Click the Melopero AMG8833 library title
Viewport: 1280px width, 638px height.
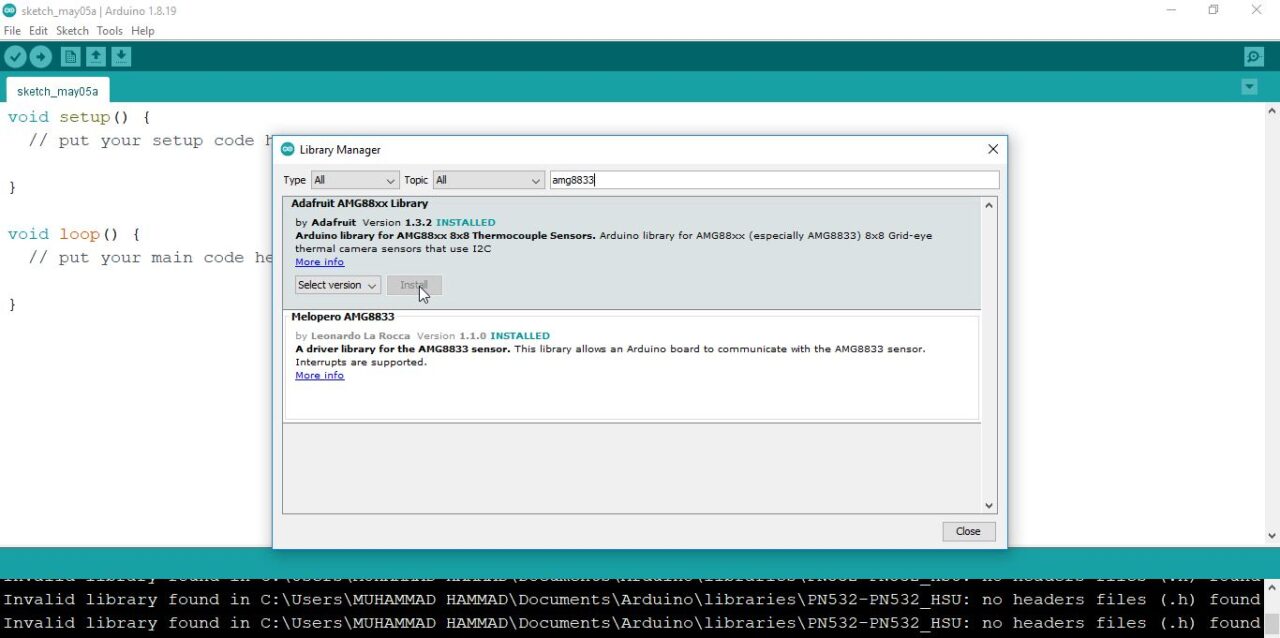(343, 316)
